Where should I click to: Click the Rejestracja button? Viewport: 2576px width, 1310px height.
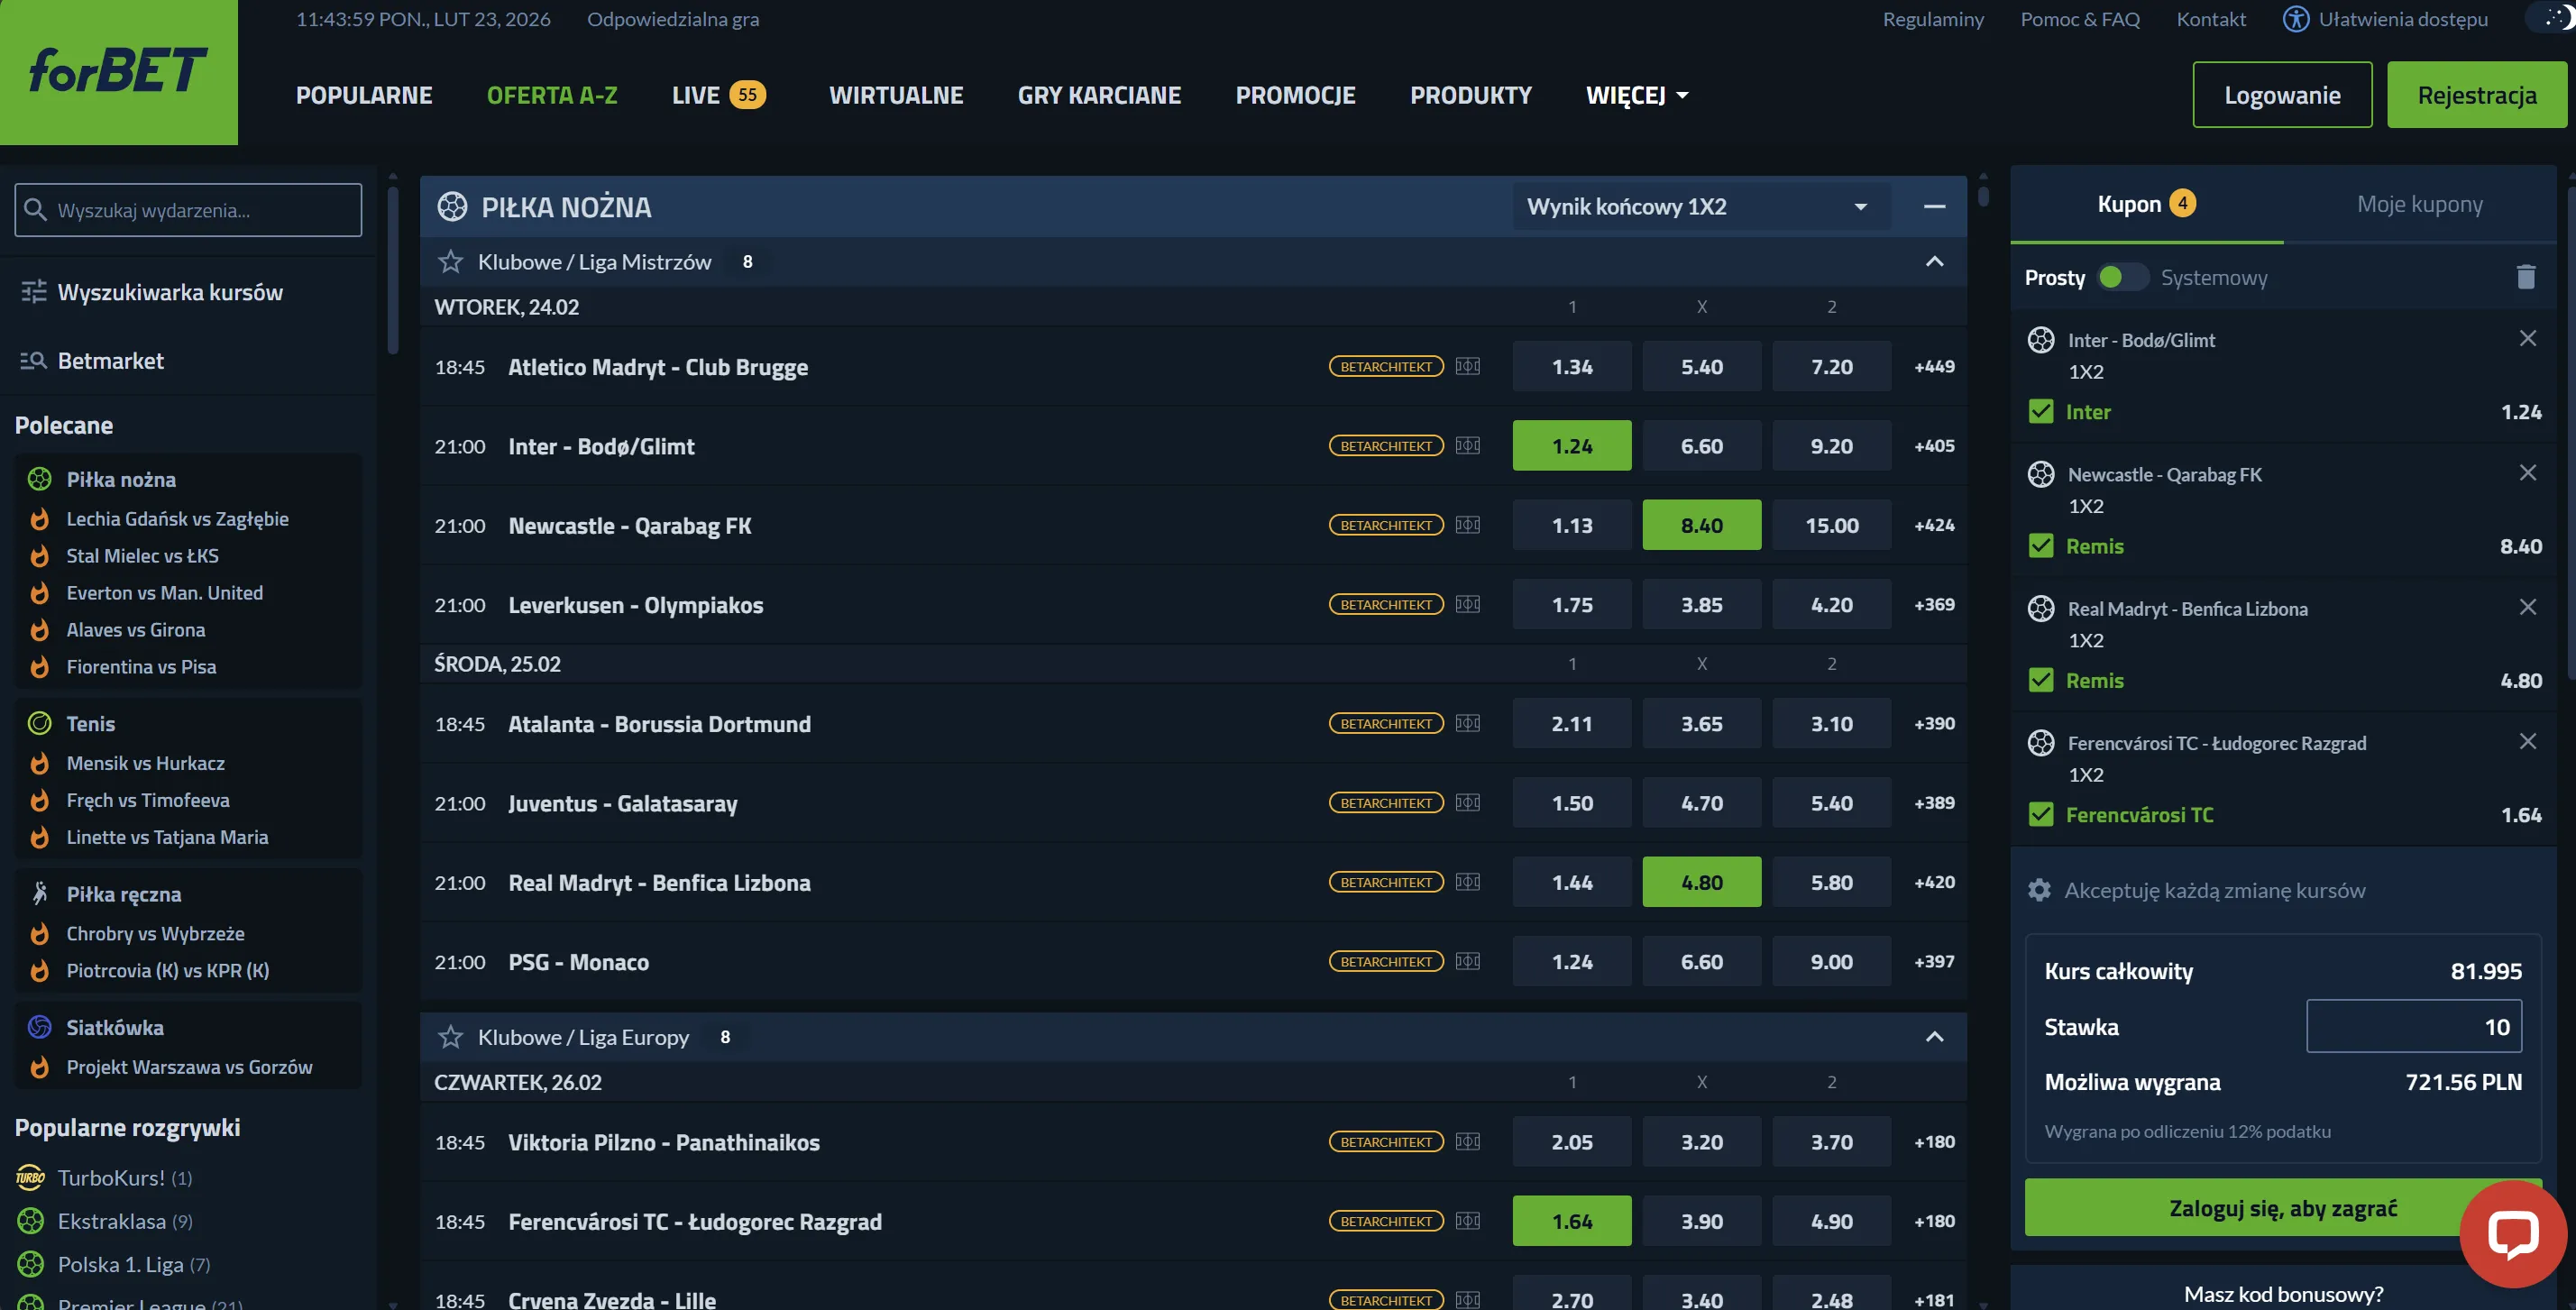(x=2476, y=95)
